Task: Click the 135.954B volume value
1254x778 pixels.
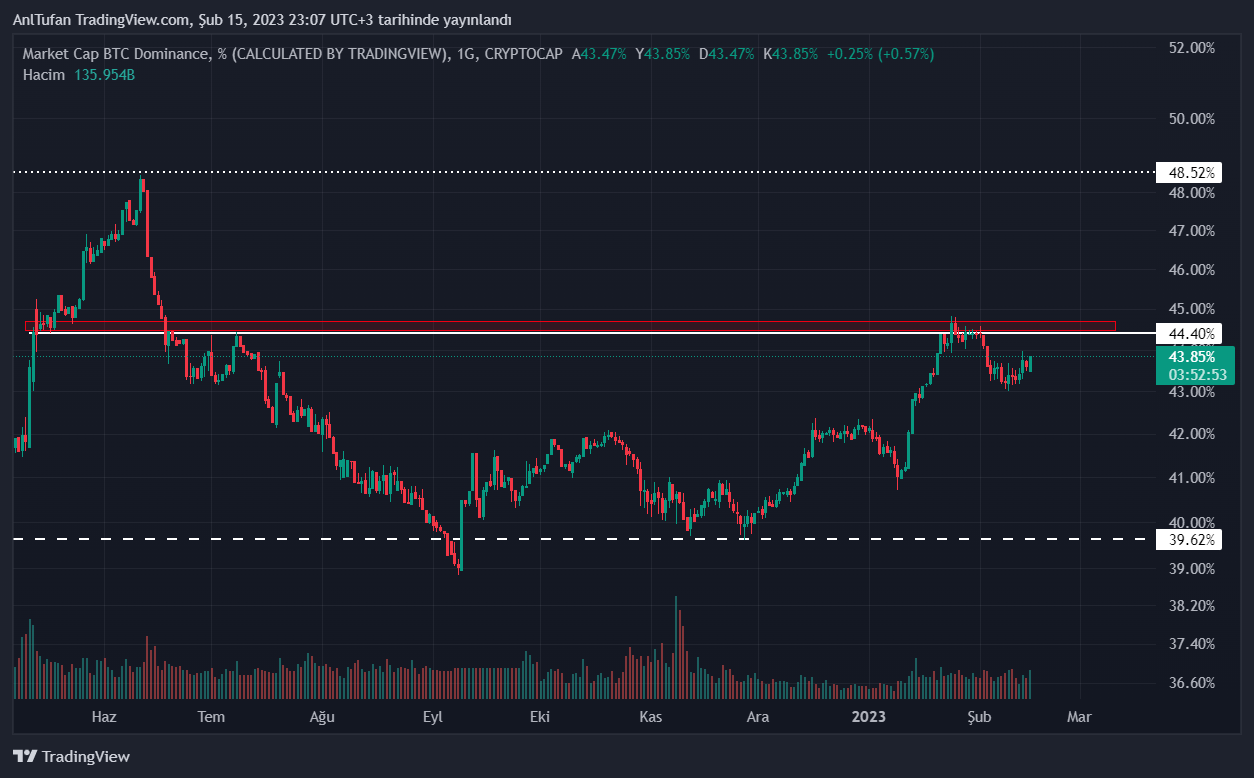Action: (104, 75)
